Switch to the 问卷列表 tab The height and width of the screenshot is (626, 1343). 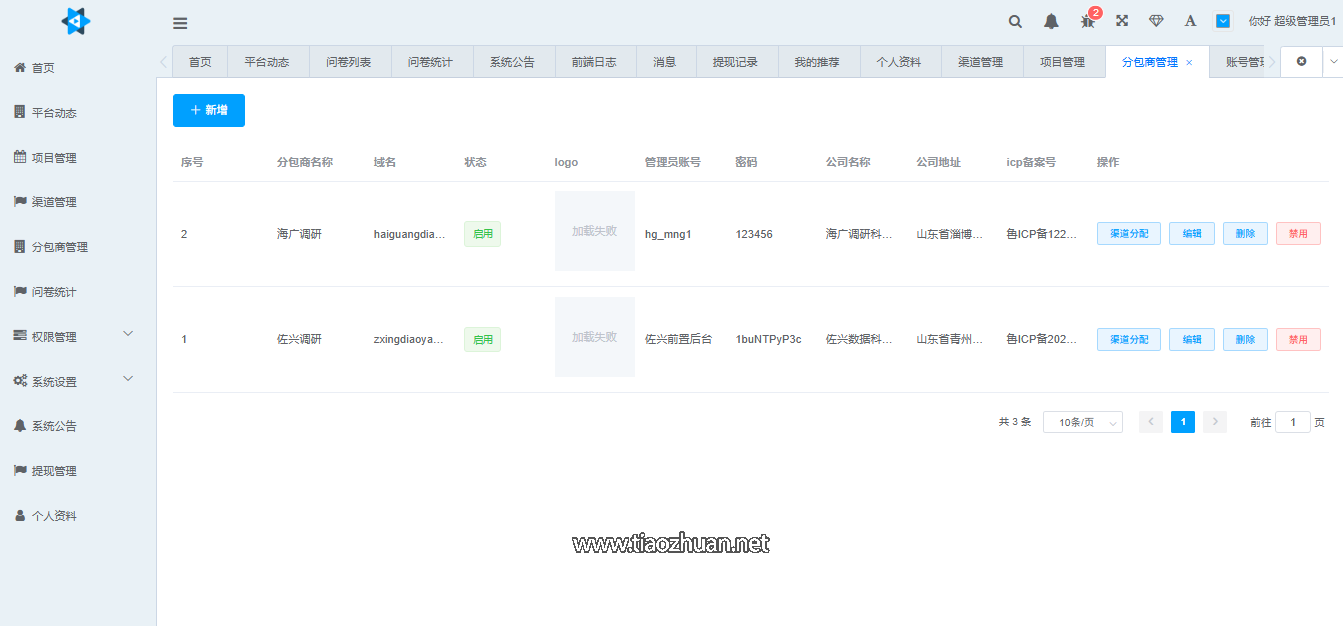coord(349,62)
